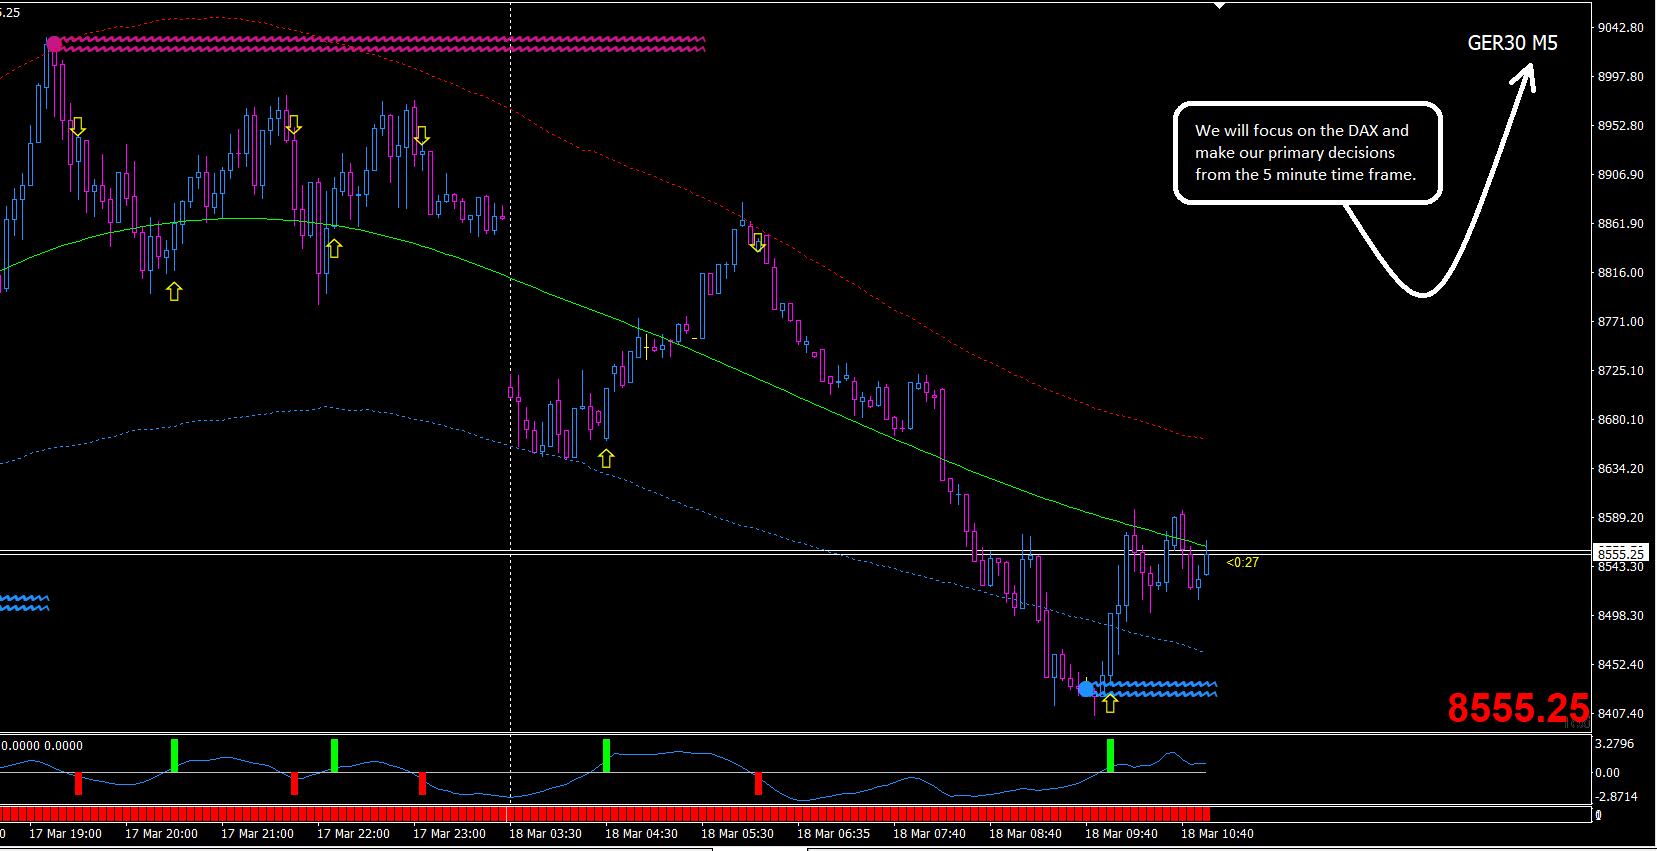Screen dimensions: 1657x851
Task: Click the 8498.30 price axis label
Action: [1620, 616]
